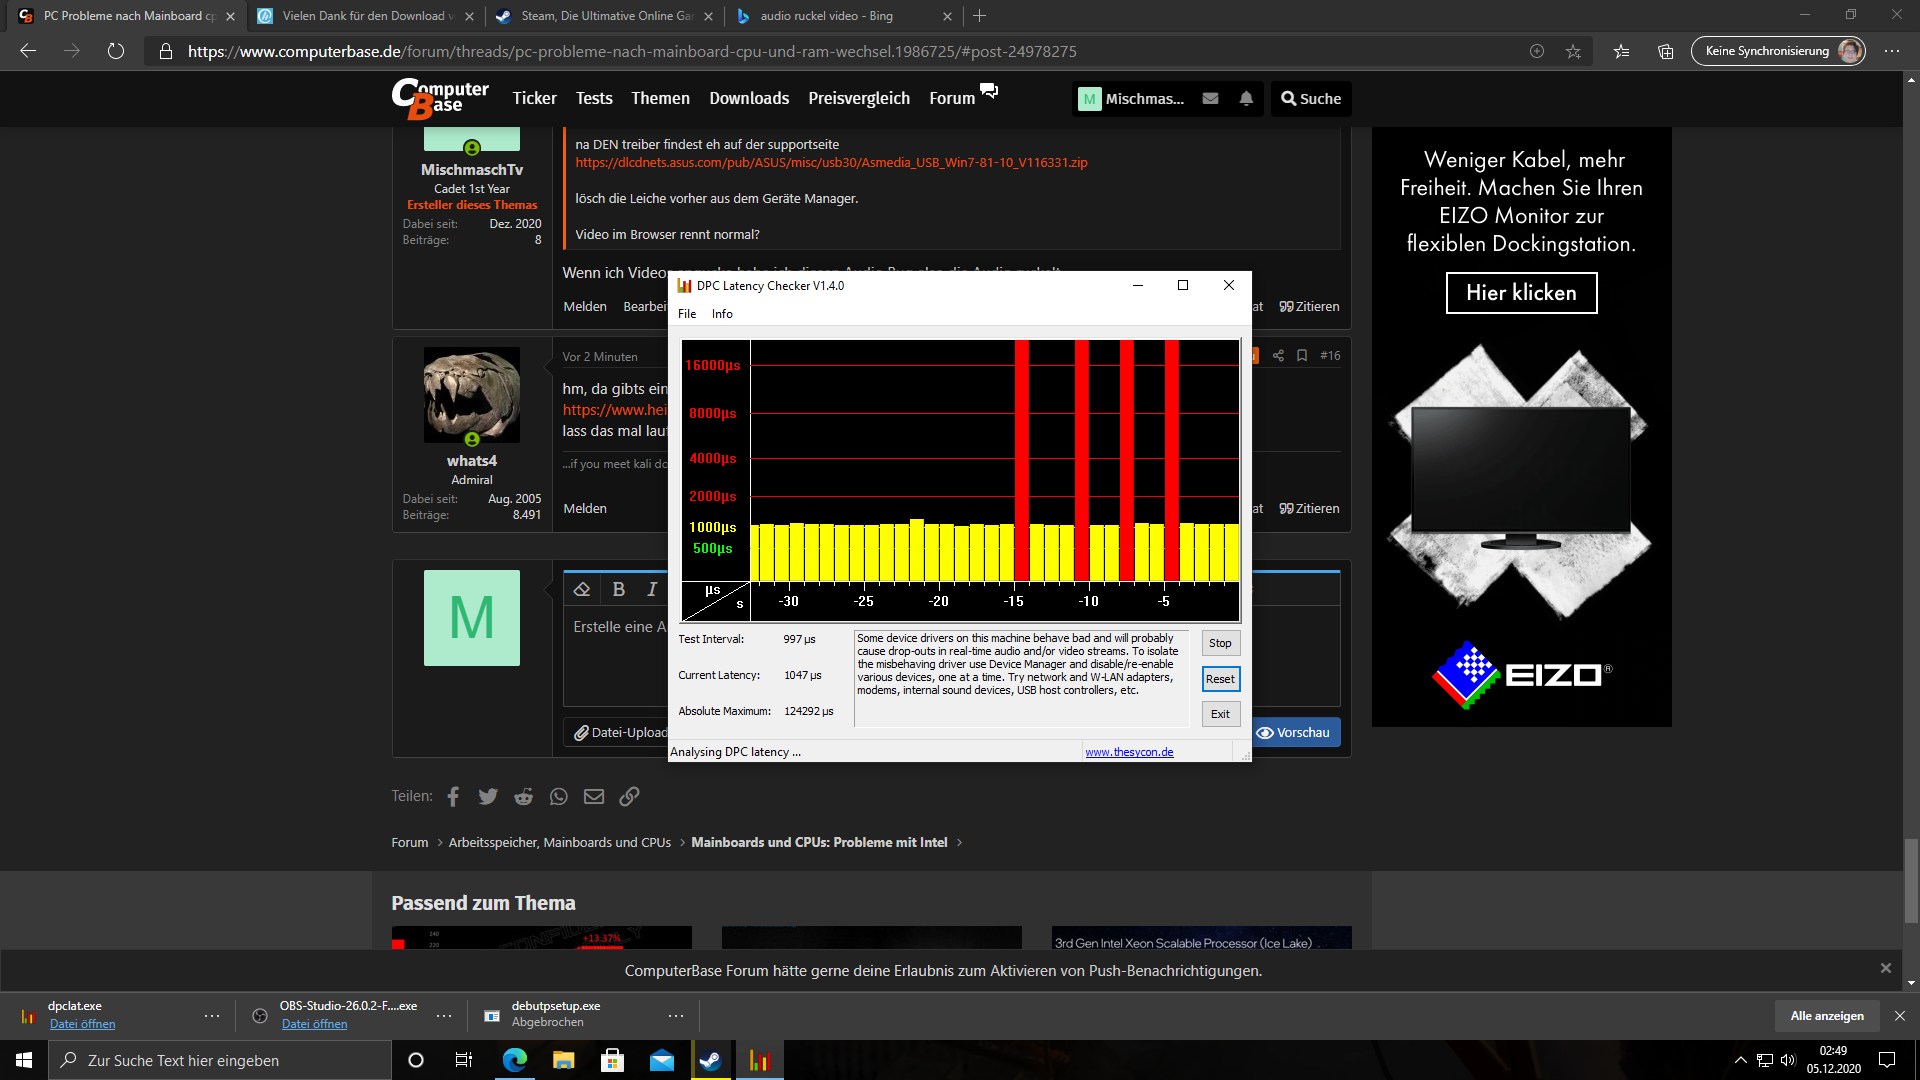
Task: Click Hier klicken on the EIZO ad
Action: point(1521,293)
